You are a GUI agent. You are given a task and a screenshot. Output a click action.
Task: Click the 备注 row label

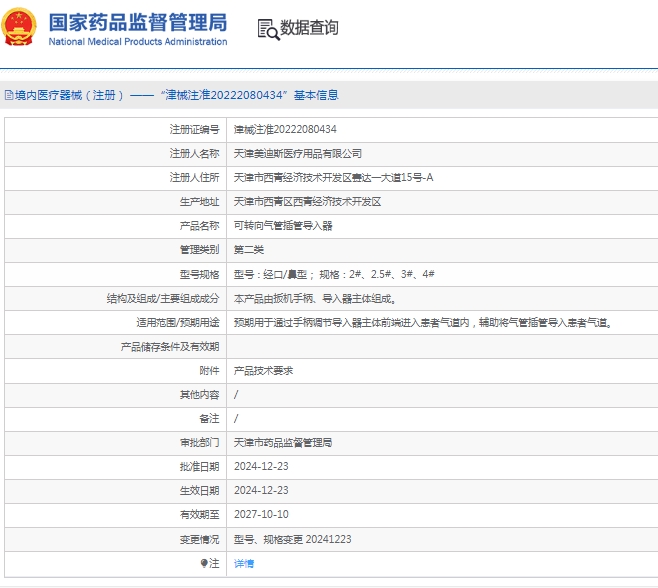tap(209, 418)
